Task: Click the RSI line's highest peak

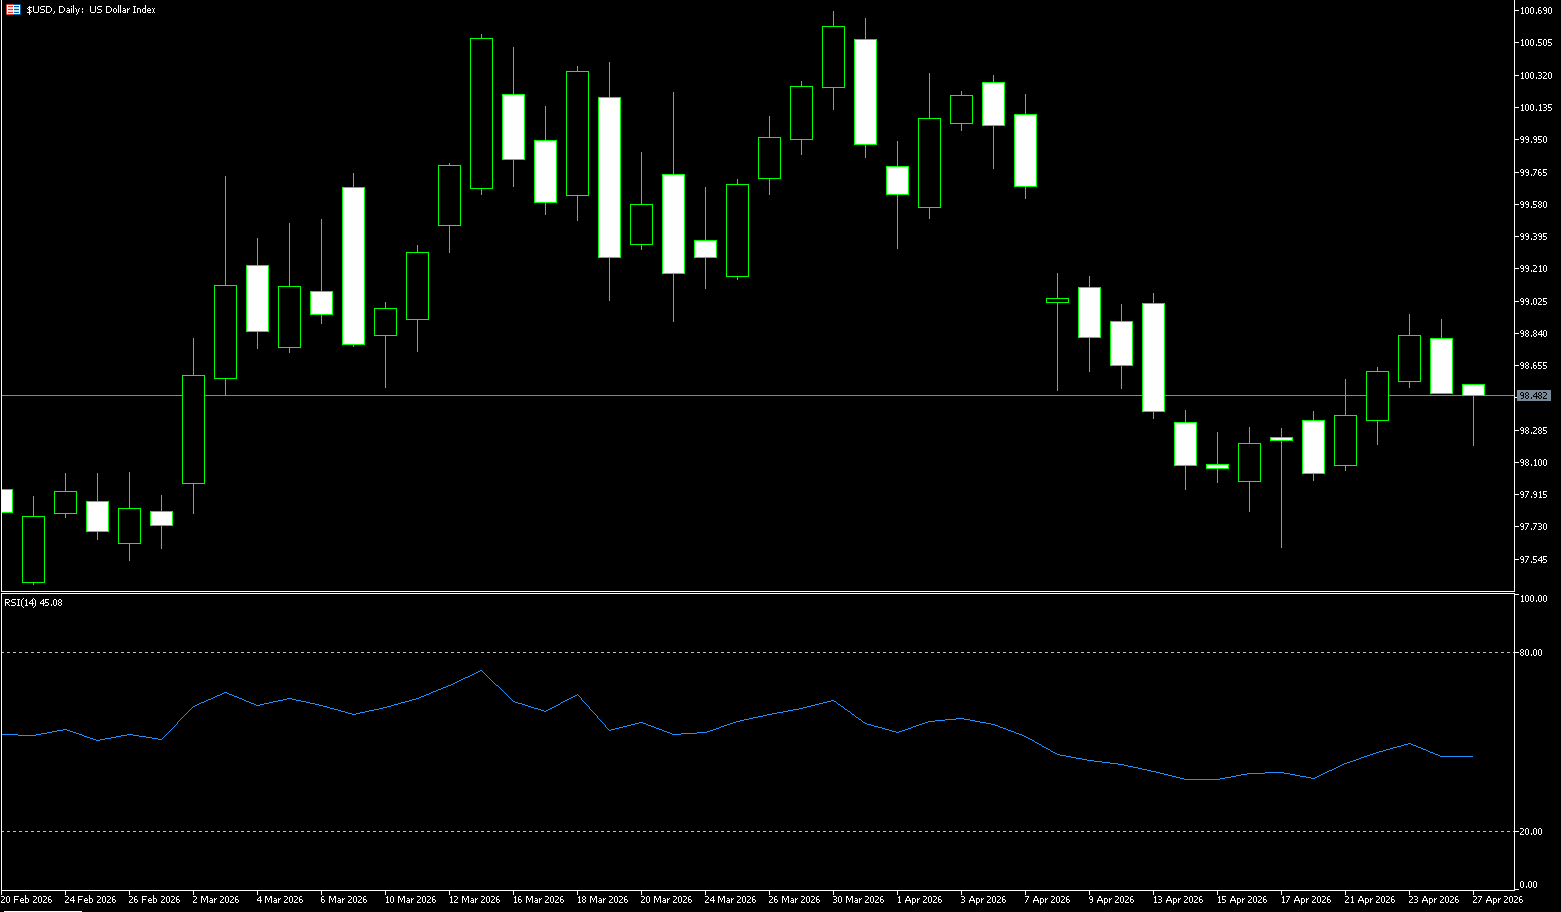Action: pyautogui.click(x=481, y=670)
